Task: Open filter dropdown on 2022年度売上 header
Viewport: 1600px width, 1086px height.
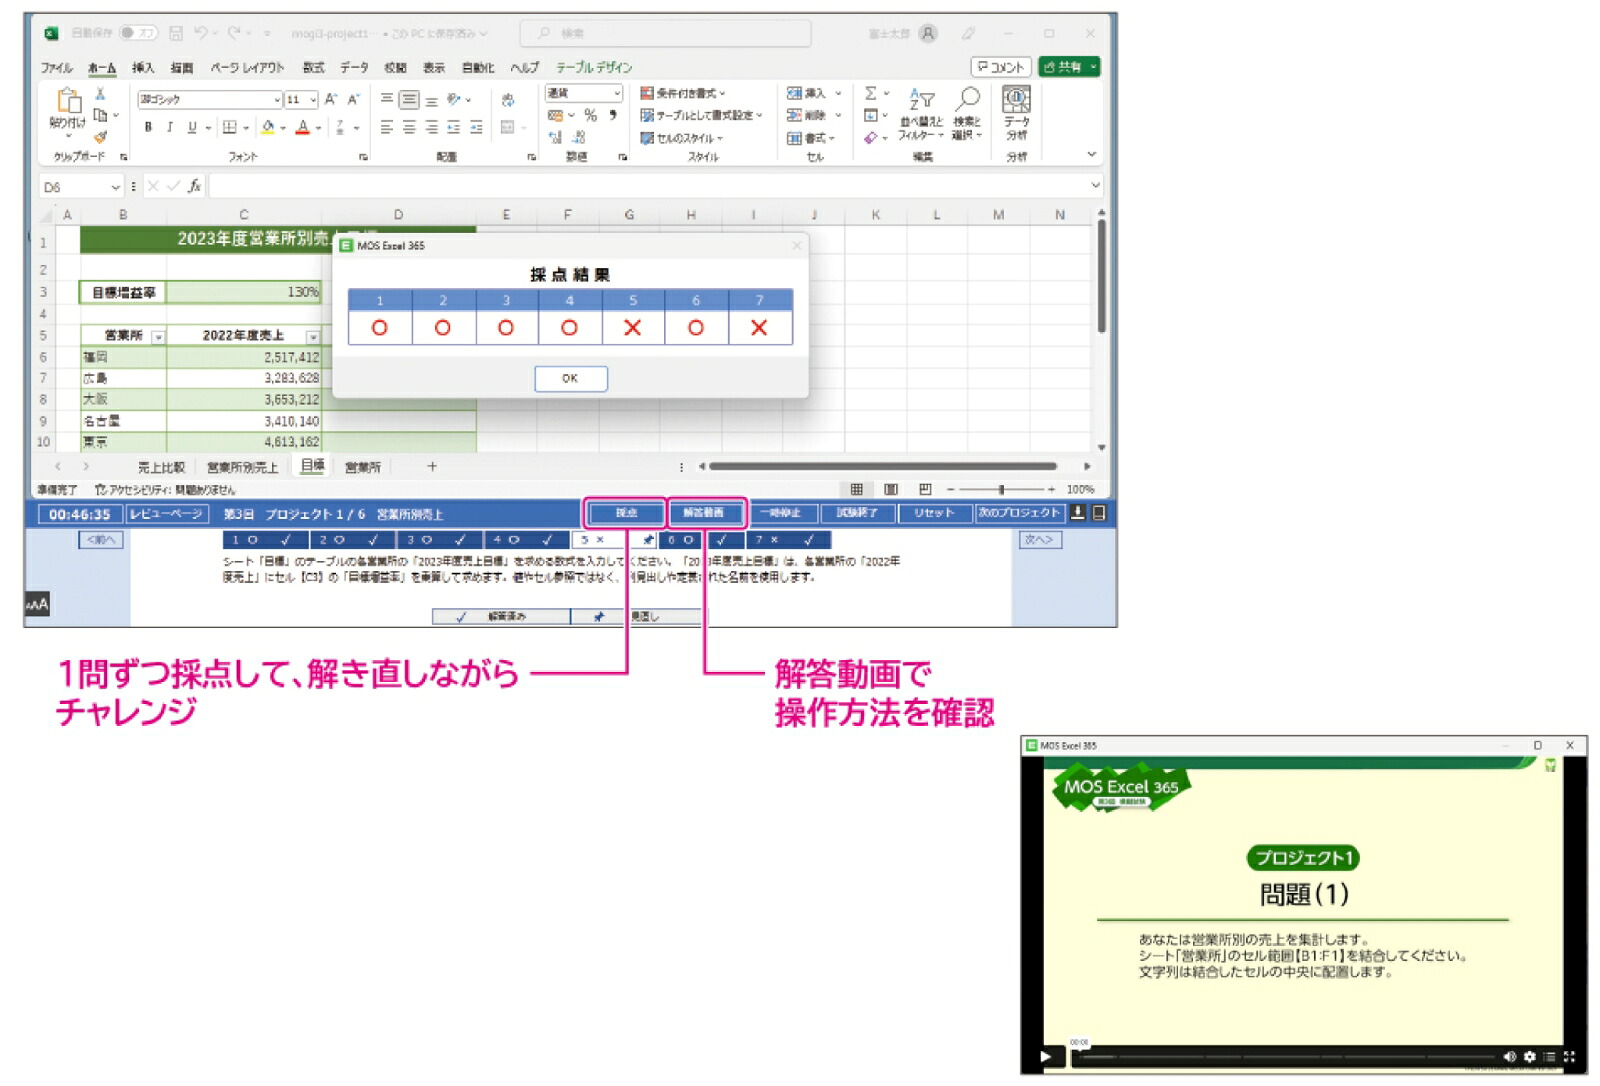Action: click(313, 337)
